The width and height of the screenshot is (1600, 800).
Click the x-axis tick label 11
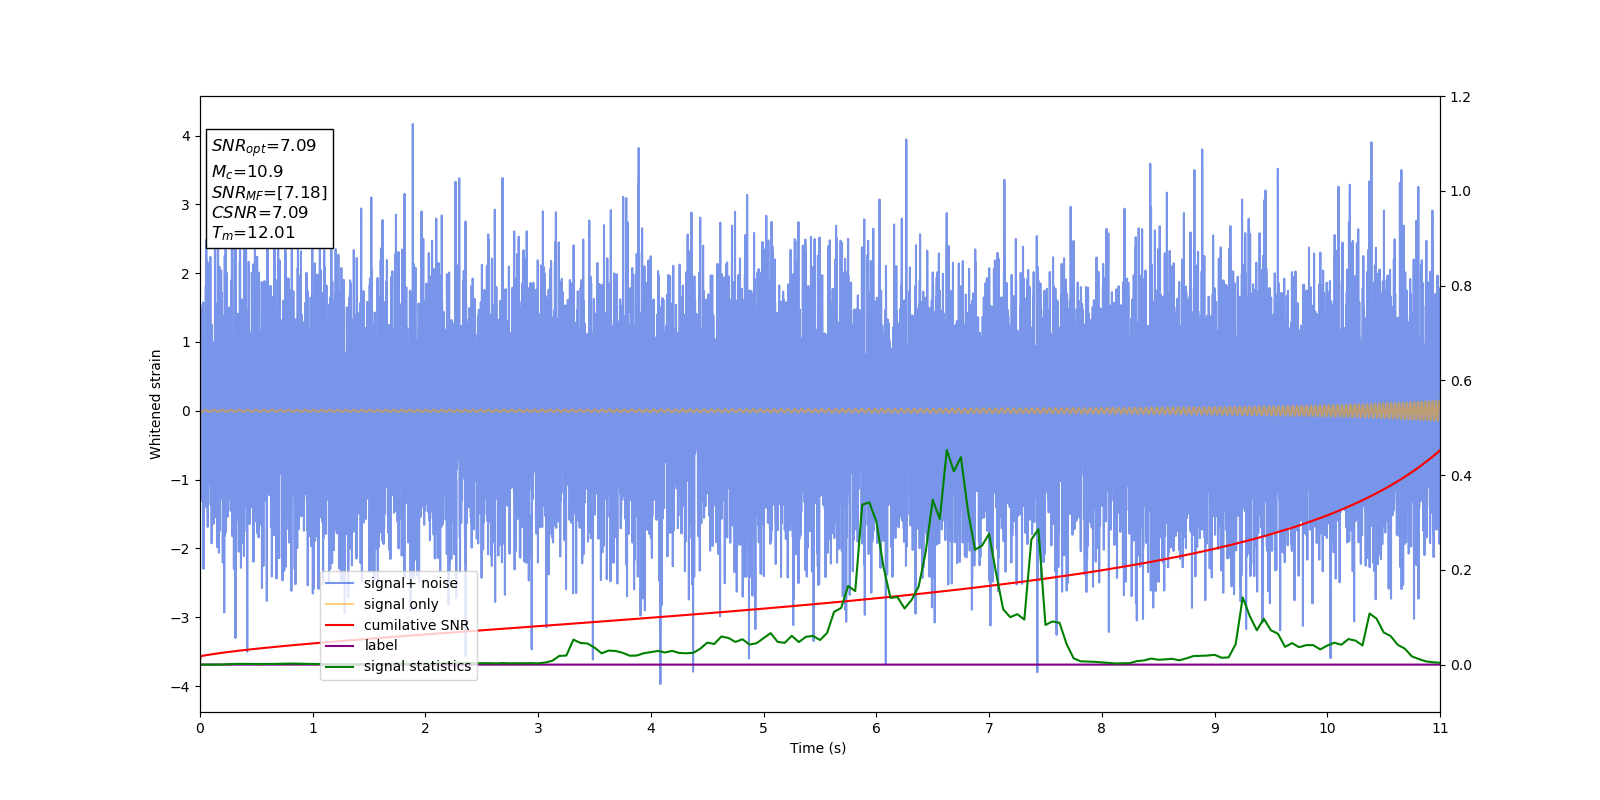[x=1440, y=728]
